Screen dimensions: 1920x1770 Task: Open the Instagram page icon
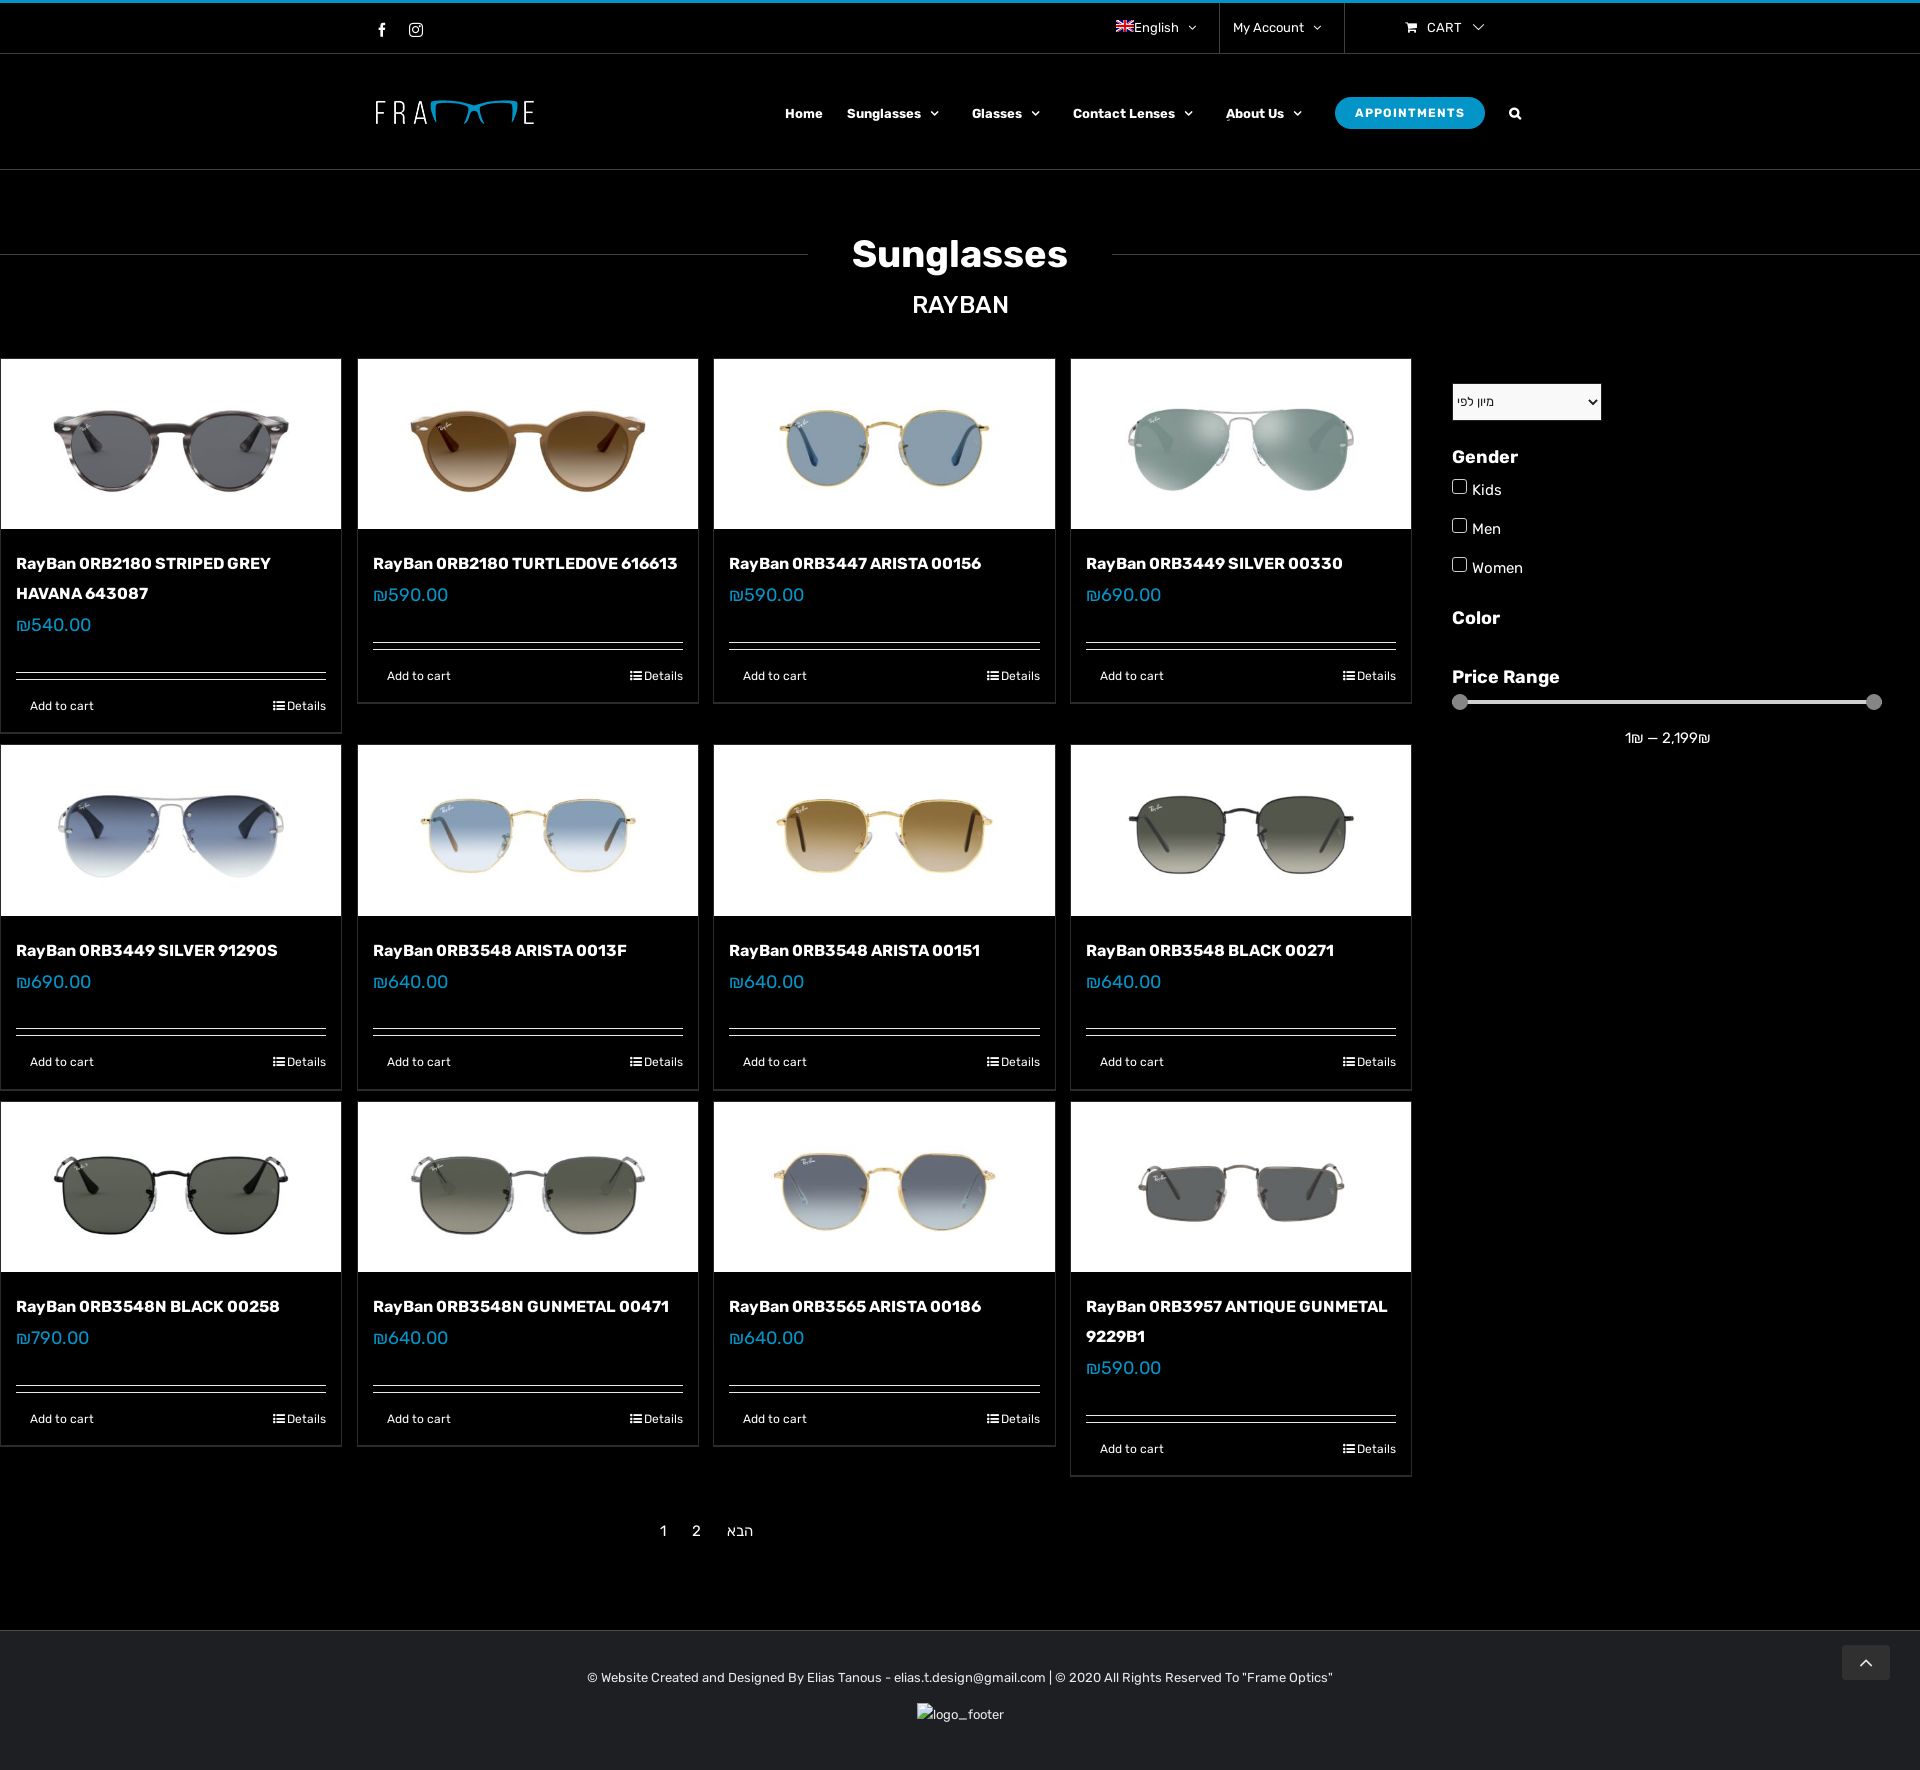(416, 30)
